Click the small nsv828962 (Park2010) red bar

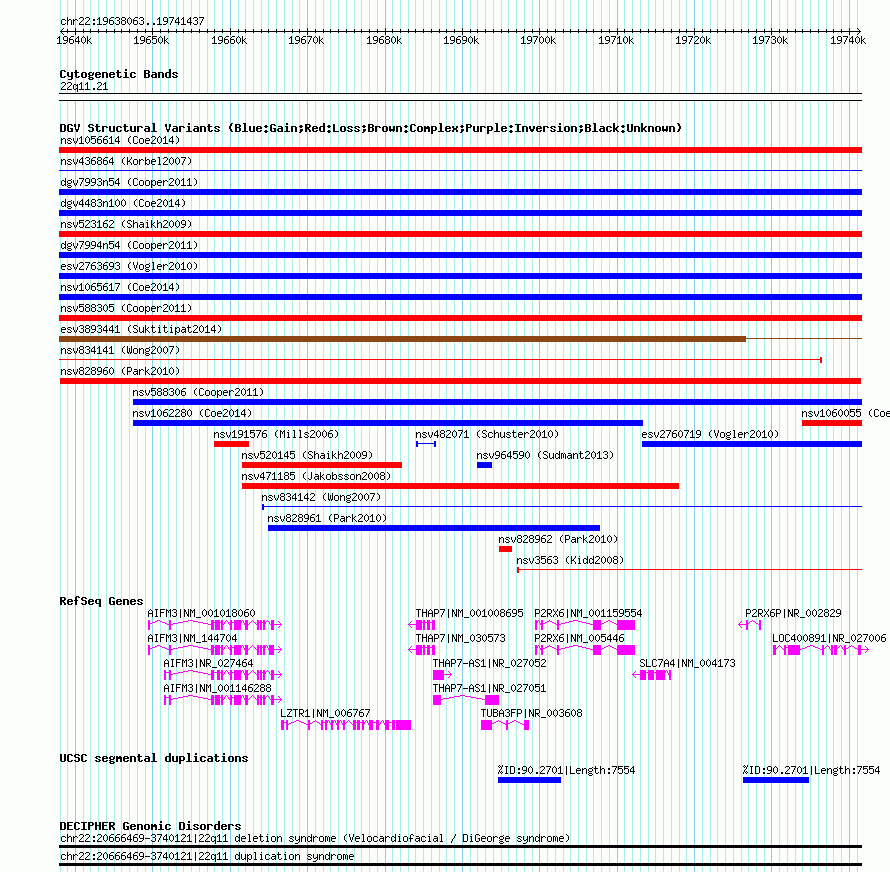(x=505, y=549)
